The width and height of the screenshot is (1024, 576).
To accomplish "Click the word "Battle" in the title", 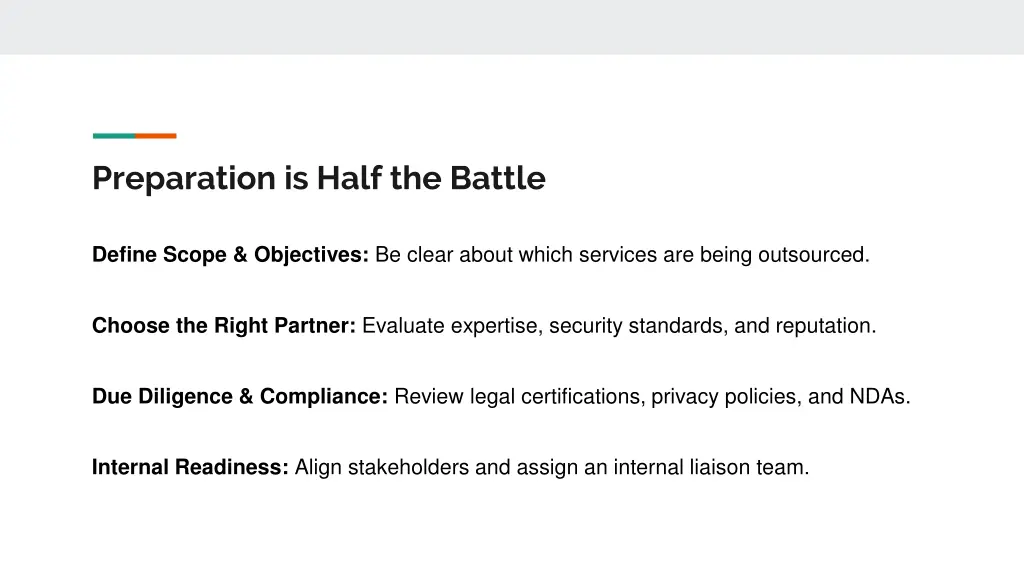I will (498, 178).
